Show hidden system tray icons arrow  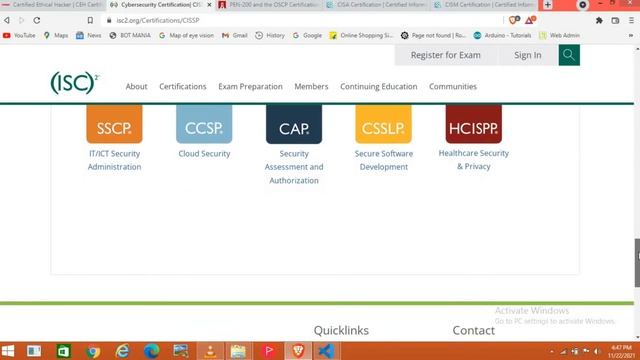pyautogui.click(x=552, y=351)
